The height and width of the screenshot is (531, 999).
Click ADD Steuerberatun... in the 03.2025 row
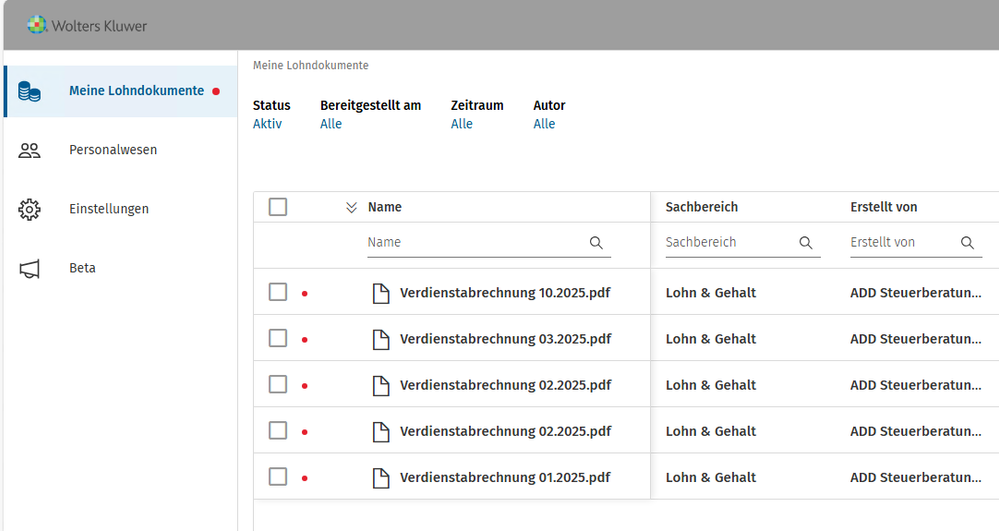916,338
